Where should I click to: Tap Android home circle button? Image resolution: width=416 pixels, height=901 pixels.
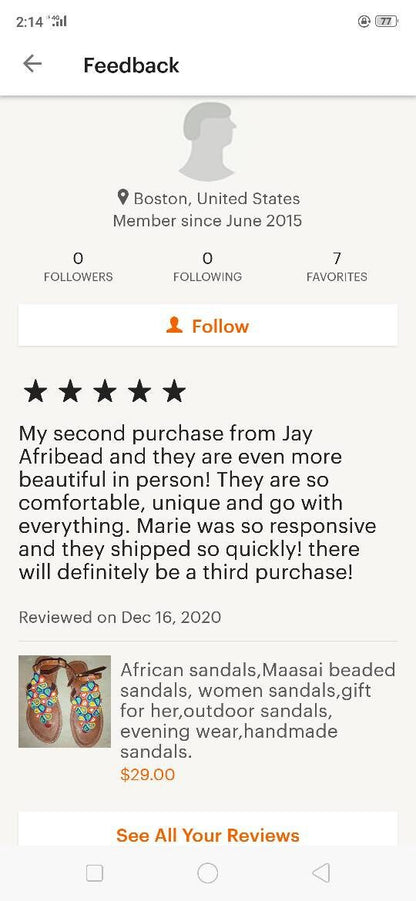point(207,873)
